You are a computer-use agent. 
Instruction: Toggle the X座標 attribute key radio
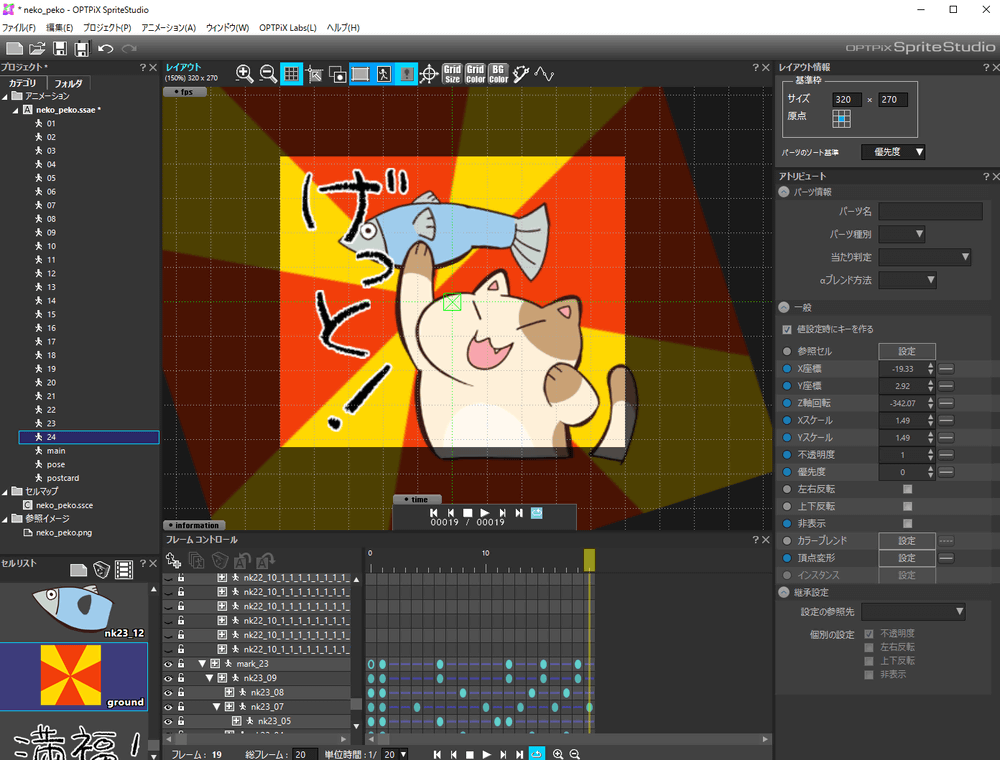click(x=786, y=369)
